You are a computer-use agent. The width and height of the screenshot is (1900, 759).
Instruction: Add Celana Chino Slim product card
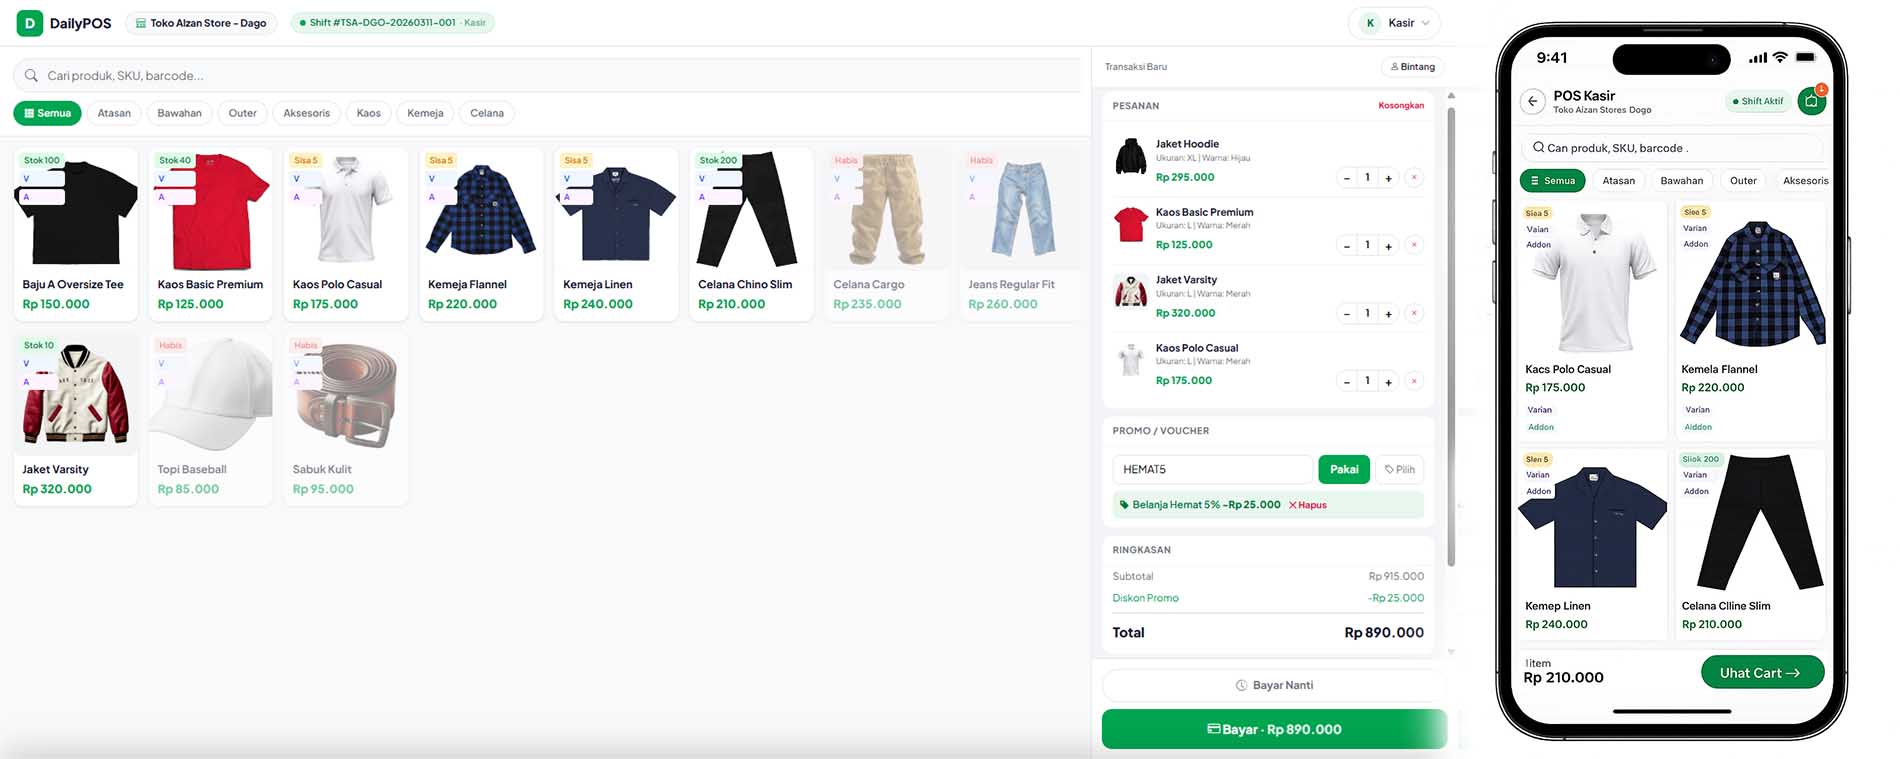tap(751, 234)
